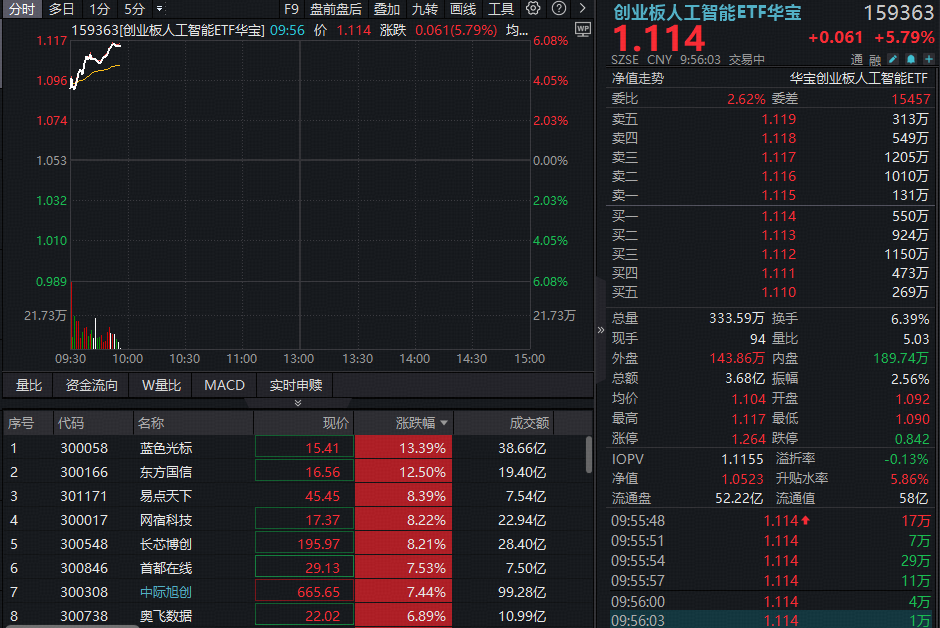940x628 pixels.
Task: Set price alert with bell icon
Action: tap(910, 59)
